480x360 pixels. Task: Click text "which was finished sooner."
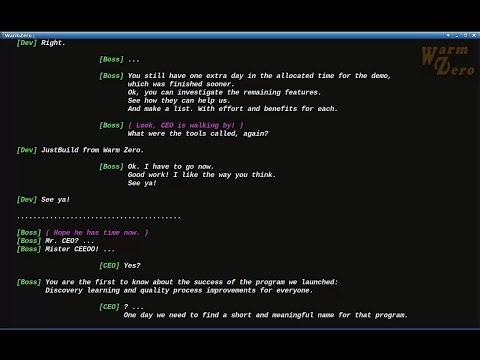click(180, 84)
